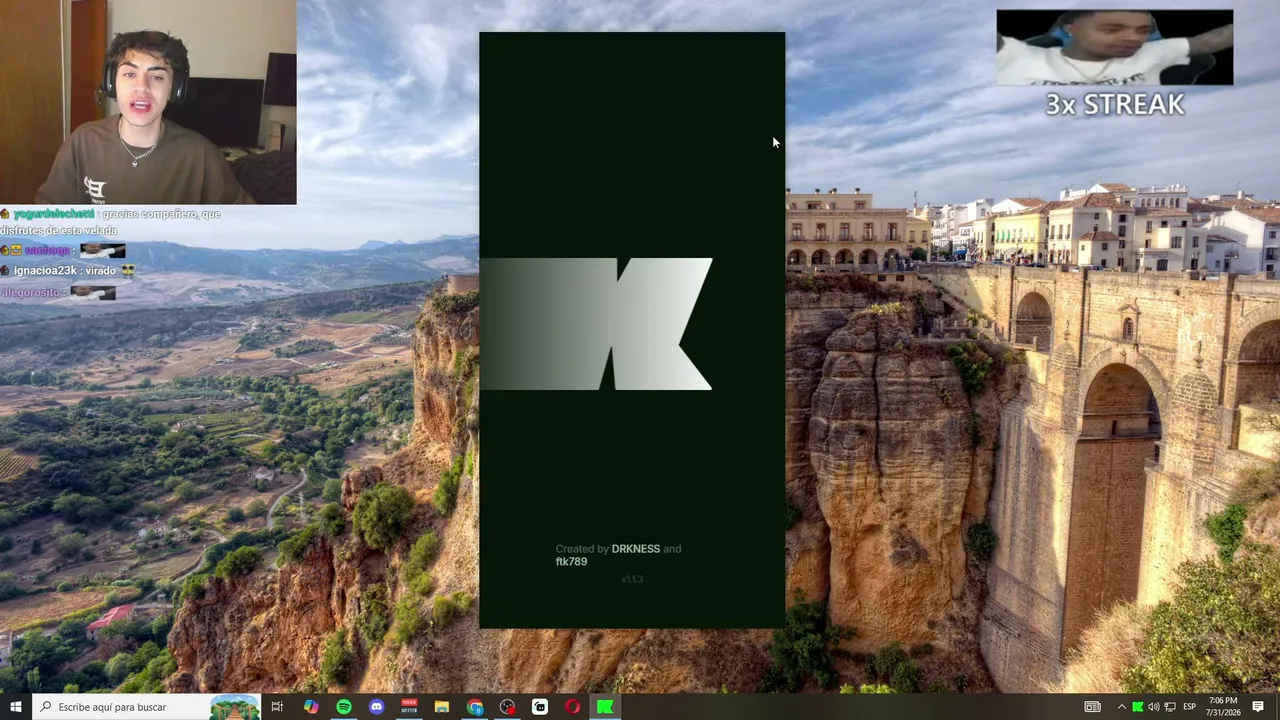Click the search highlights bridge picture
This screenshot has width=1280, height=720.
[235, 707]
